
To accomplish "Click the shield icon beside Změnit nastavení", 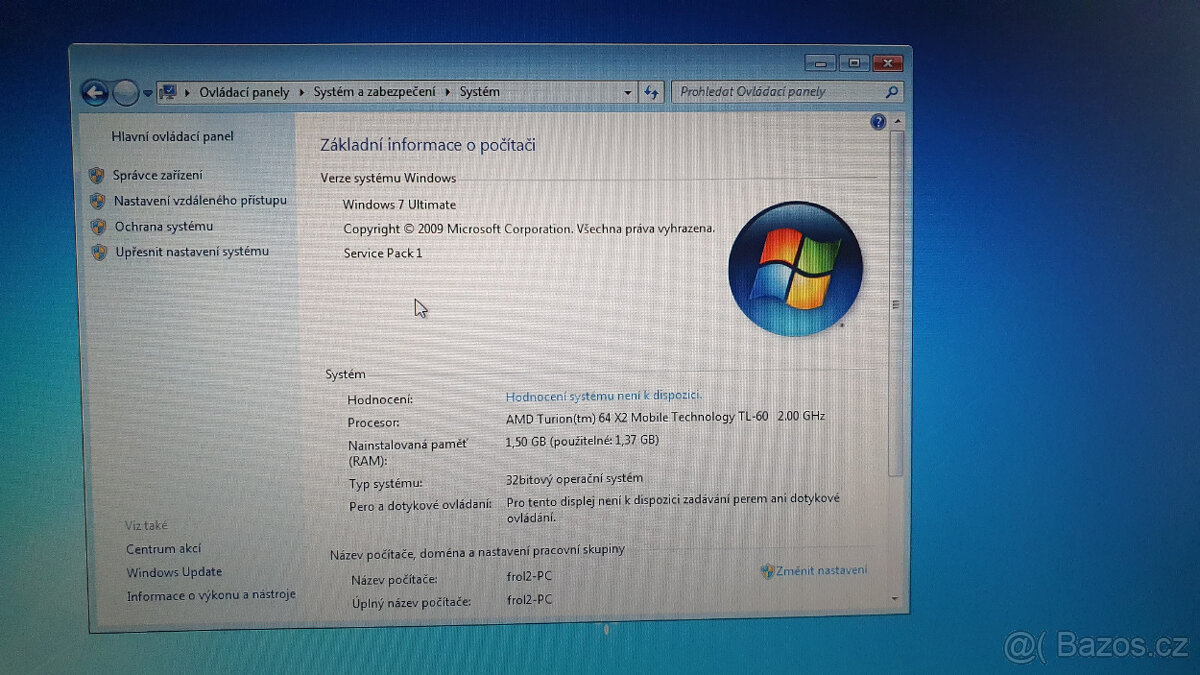I will pyautogui.click(x=766, y=569).
